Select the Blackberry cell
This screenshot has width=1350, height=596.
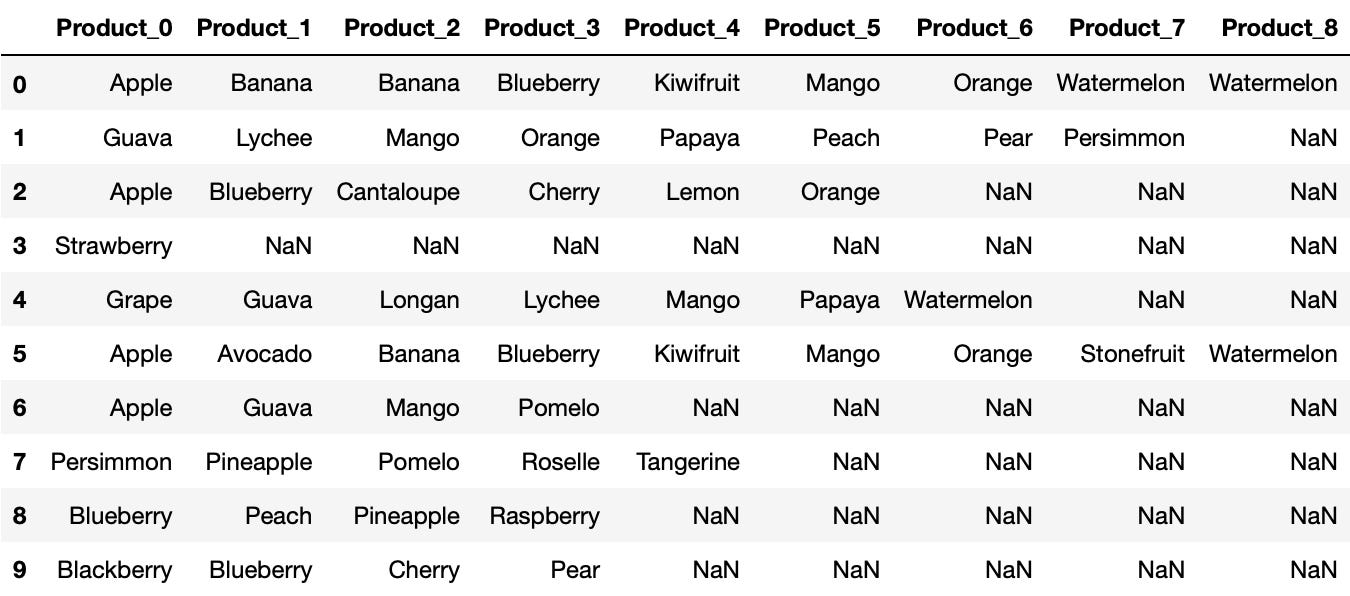114,570
